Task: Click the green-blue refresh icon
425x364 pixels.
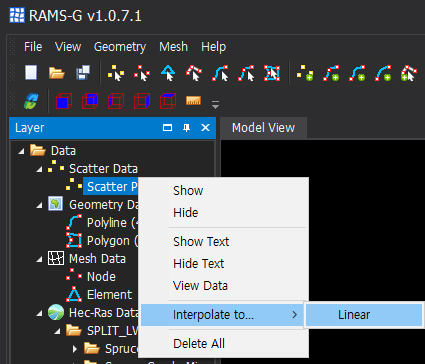Action: tap(31, 101)
